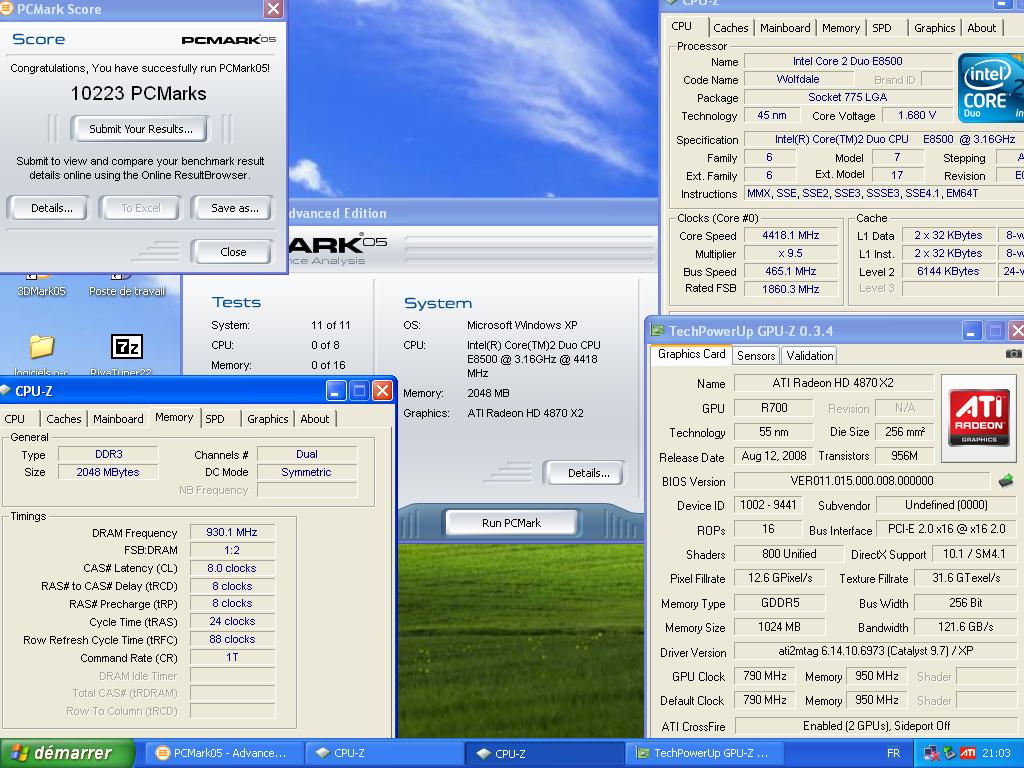
Task: Click the memory Type DDR3 field
Action: [108, 454]
